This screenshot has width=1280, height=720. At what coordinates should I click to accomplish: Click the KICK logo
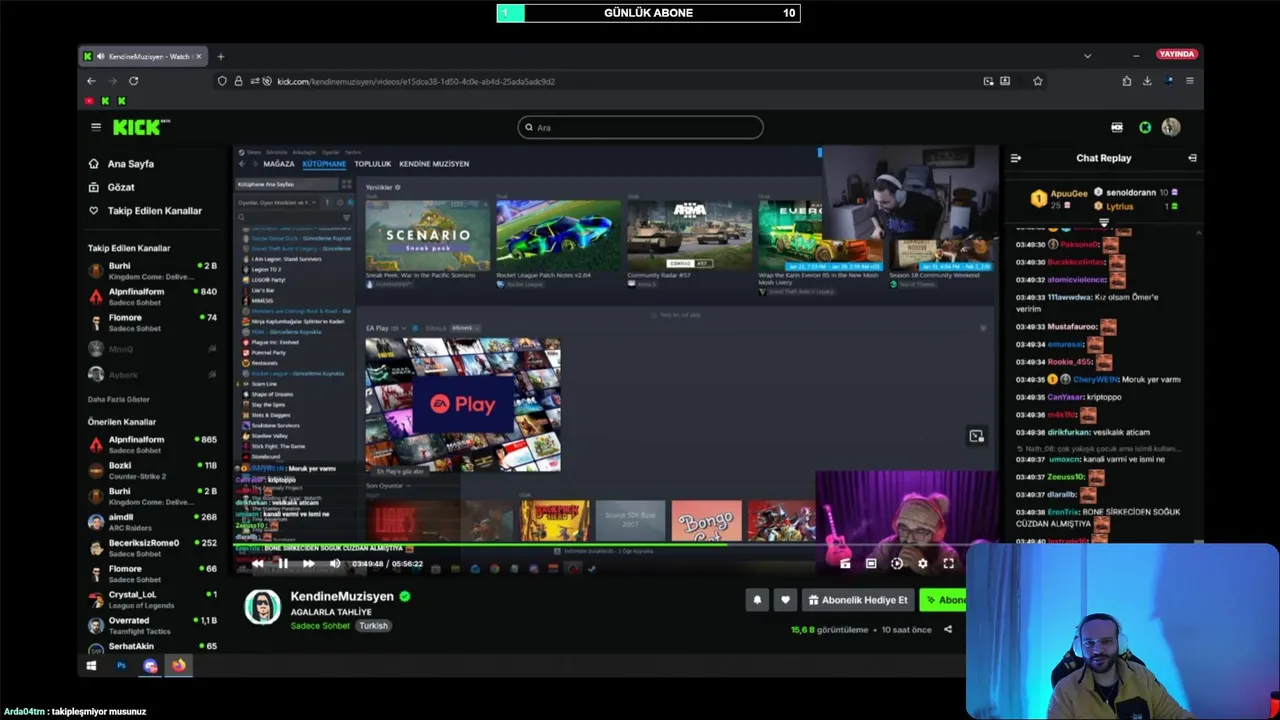click(141, 127)
